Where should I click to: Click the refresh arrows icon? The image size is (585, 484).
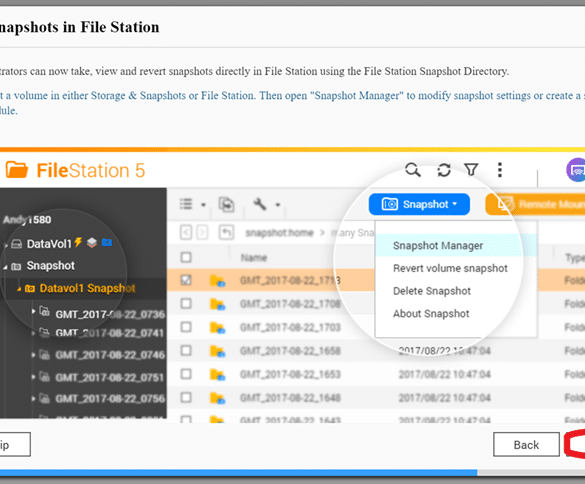click(444, 170)
